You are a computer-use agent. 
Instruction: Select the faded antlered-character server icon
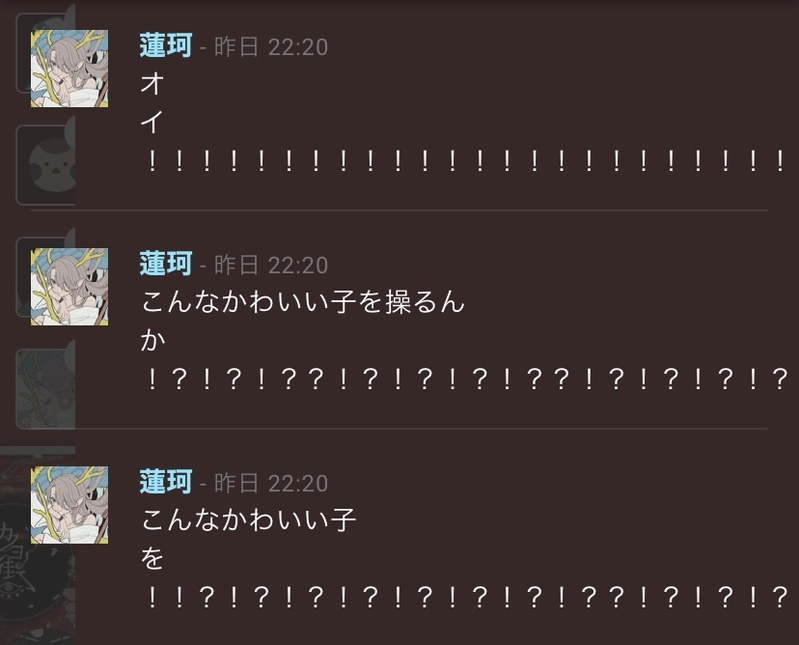(46, 389)
